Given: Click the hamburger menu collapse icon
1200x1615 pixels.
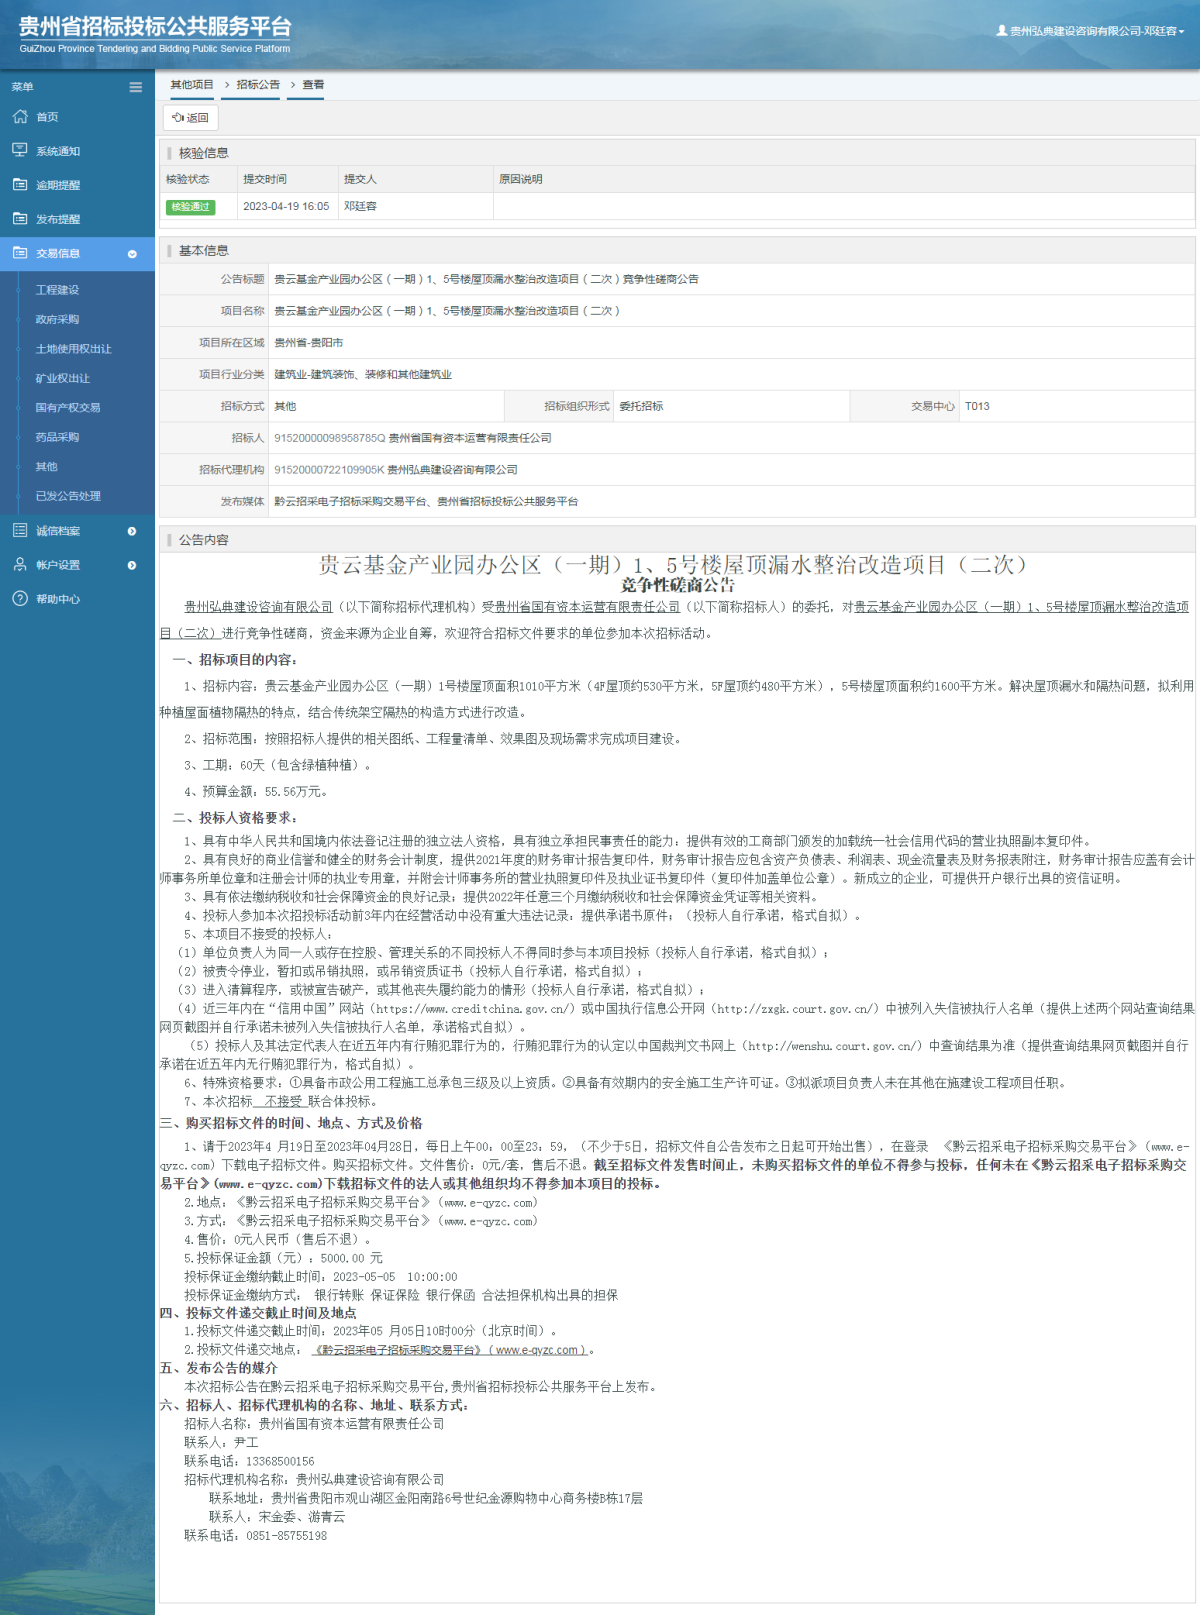Looking at the screenshot, I should [135, 87].
